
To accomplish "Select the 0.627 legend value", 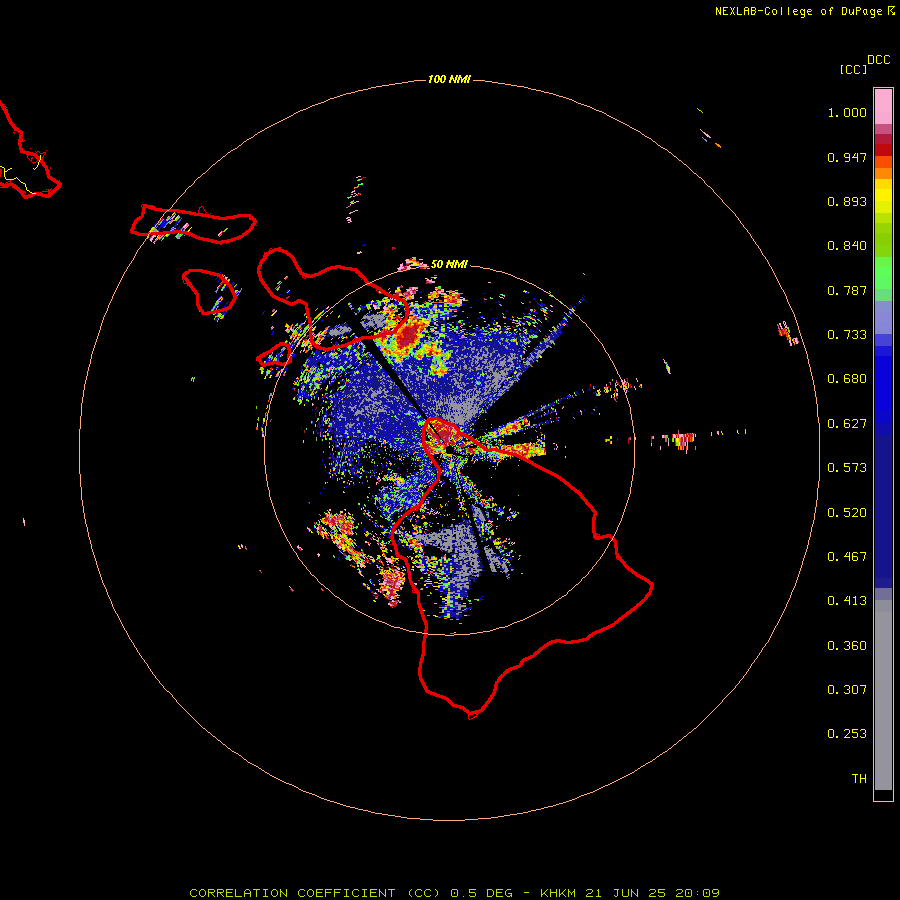I will [x=847, y=424].
